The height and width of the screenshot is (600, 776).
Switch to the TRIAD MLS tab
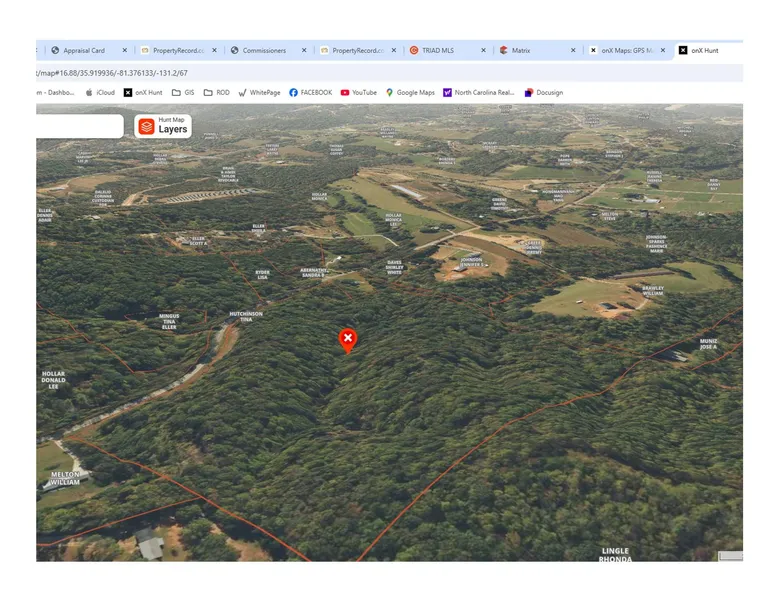[x=440, y=50]
